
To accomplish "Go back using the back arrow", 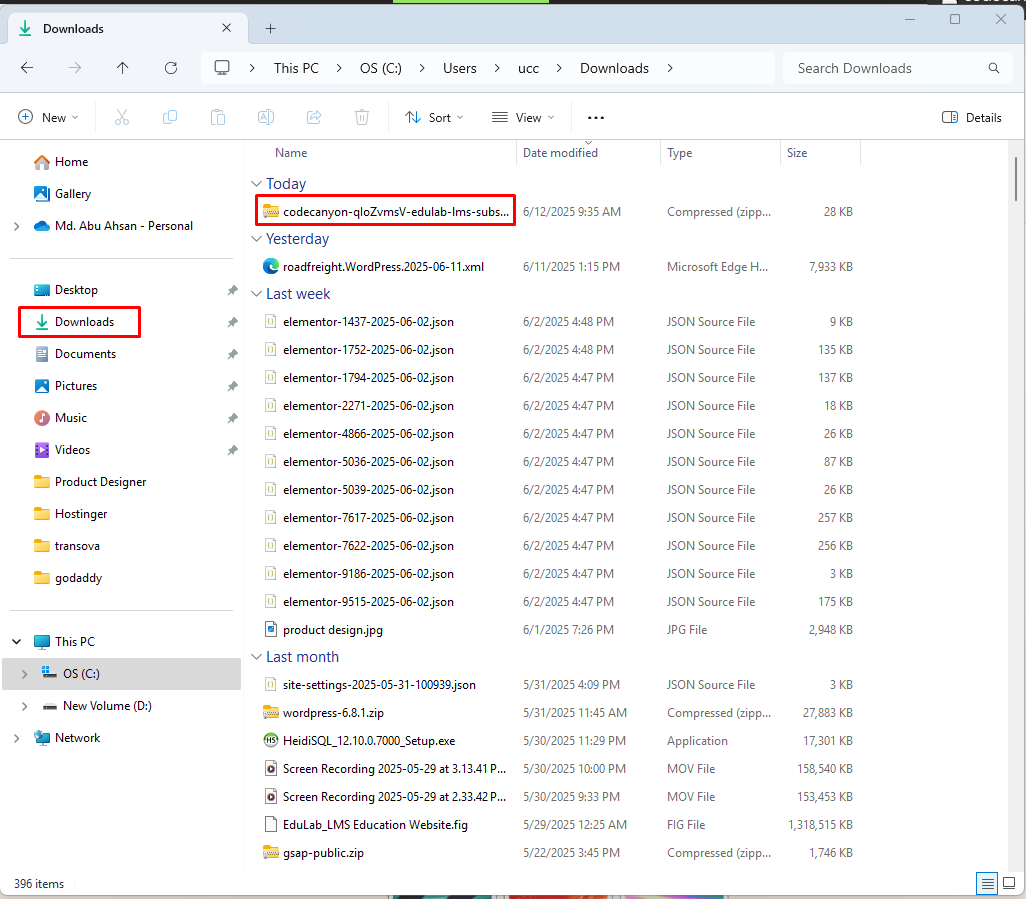I will click(27, 68).
